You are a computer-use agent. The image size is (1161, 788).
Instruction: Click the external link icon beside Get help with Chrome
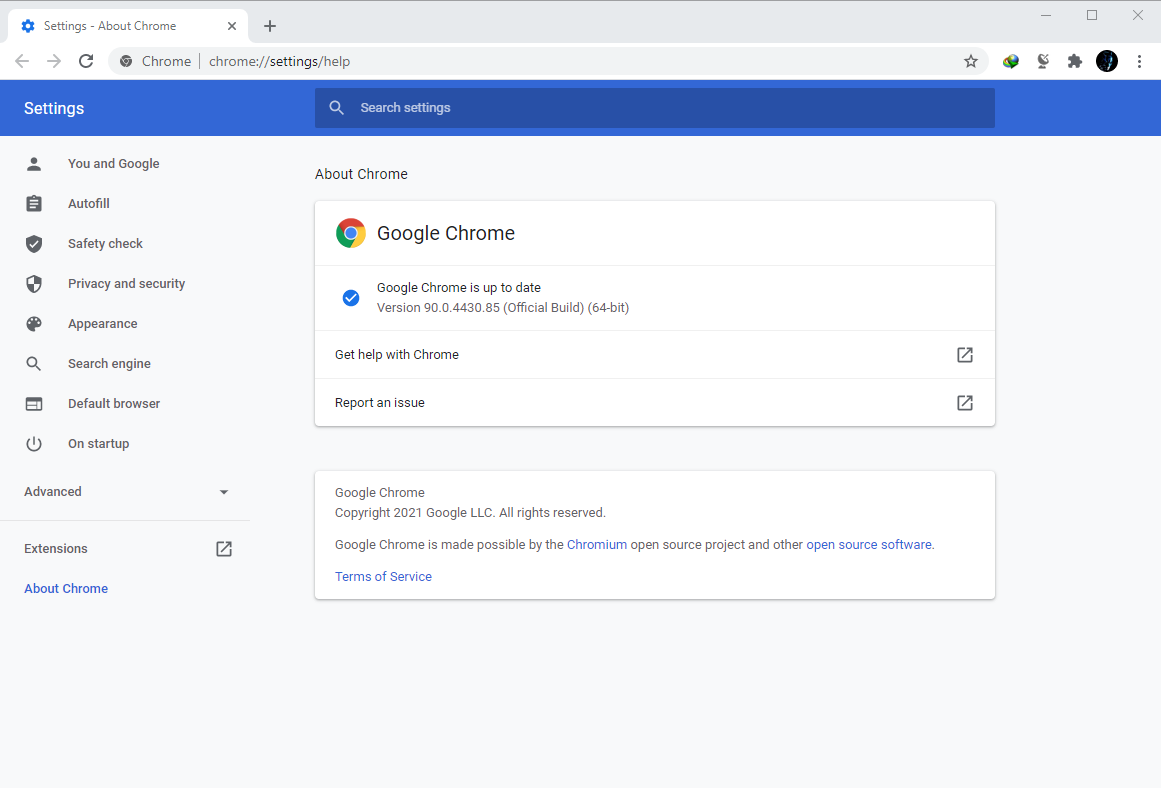click(x=965, y=355)
